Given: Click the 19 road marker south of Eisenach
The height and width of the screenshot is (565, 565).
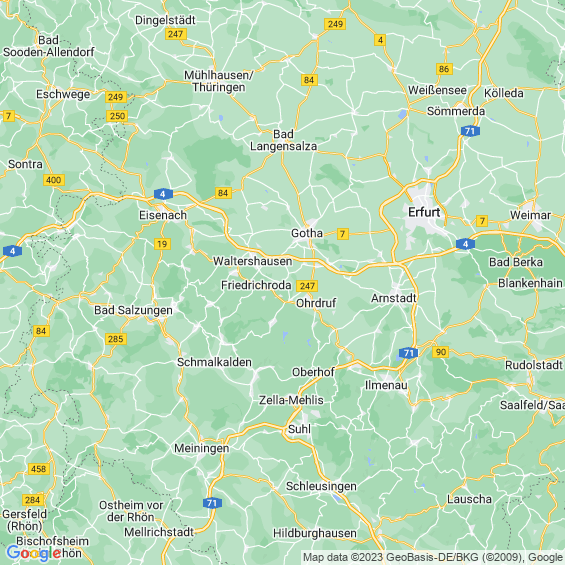Looking at the screenshot, I should [162, 244].
